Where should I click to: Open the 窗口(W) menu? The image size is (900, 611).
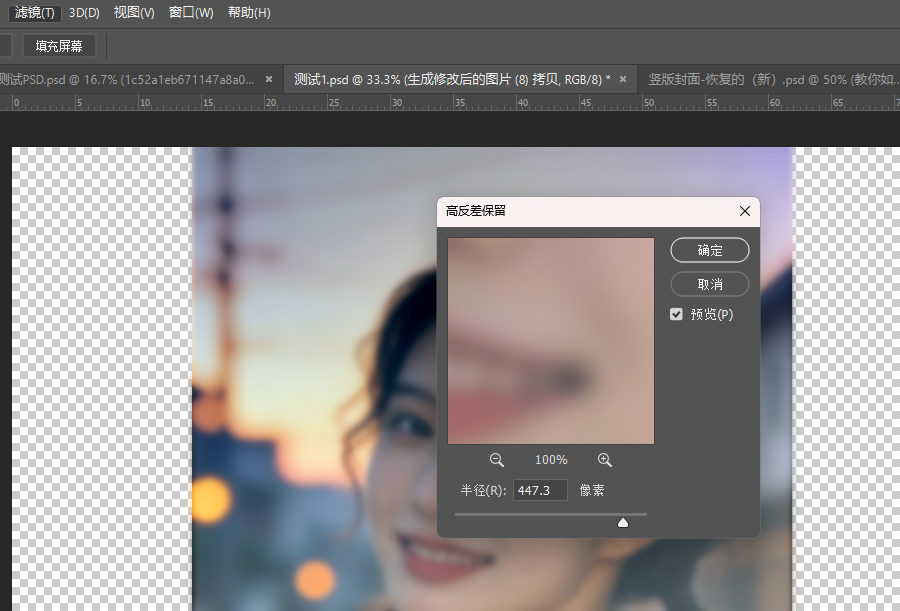191,13
